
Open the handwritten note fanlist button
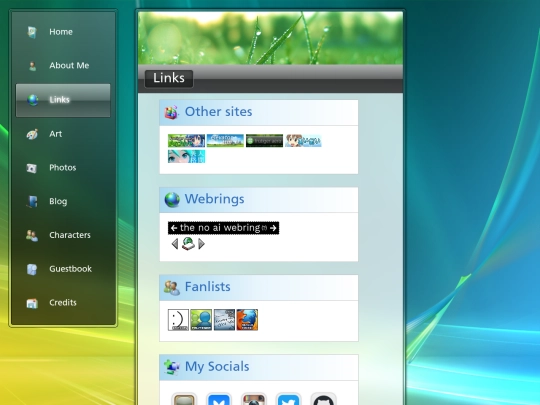[x=224, y=320]
